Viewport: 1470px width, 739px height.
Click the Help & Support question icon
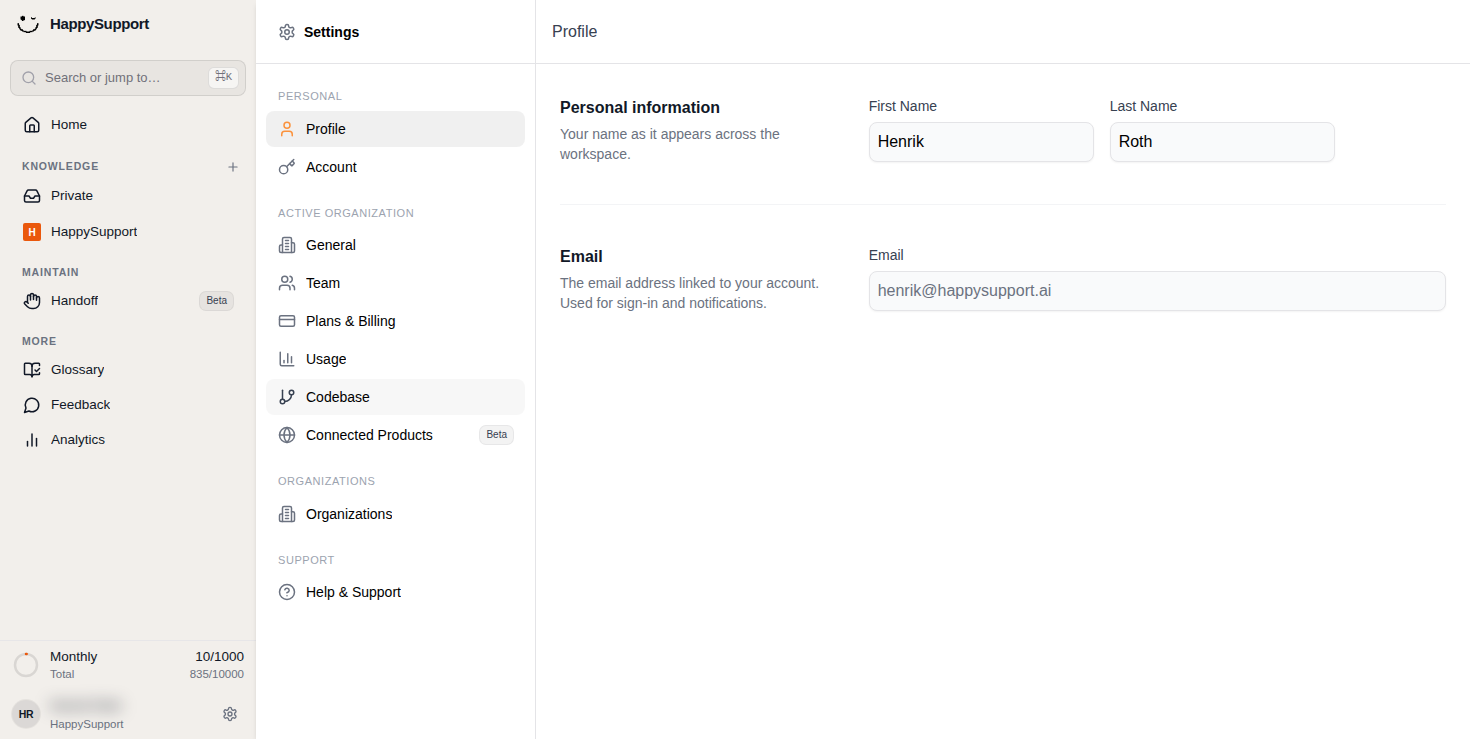pyautogui.click(x=287, y=592)
